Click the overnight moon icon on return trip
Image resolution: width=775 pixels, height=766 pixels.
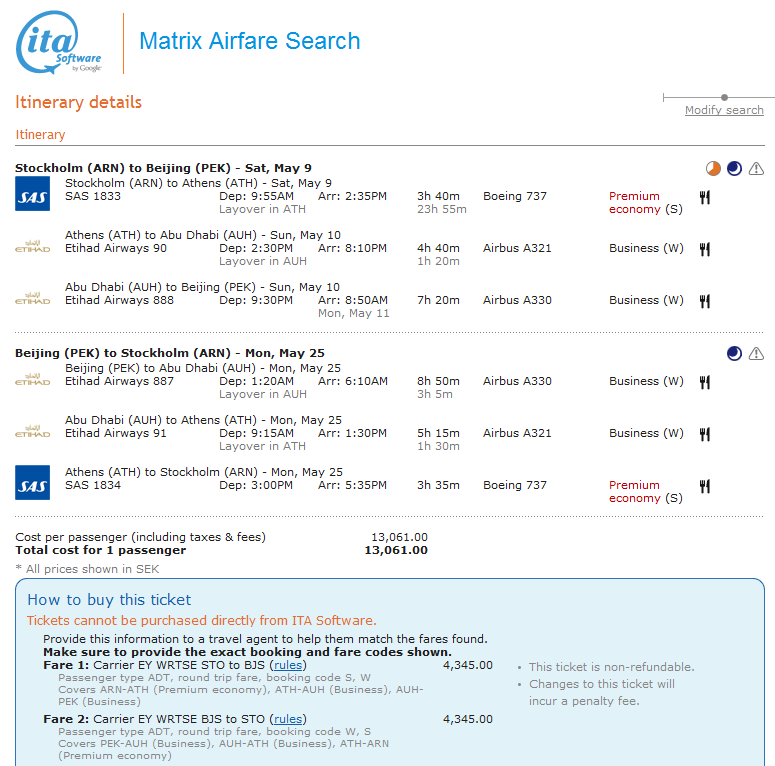(x=734, y=353)
